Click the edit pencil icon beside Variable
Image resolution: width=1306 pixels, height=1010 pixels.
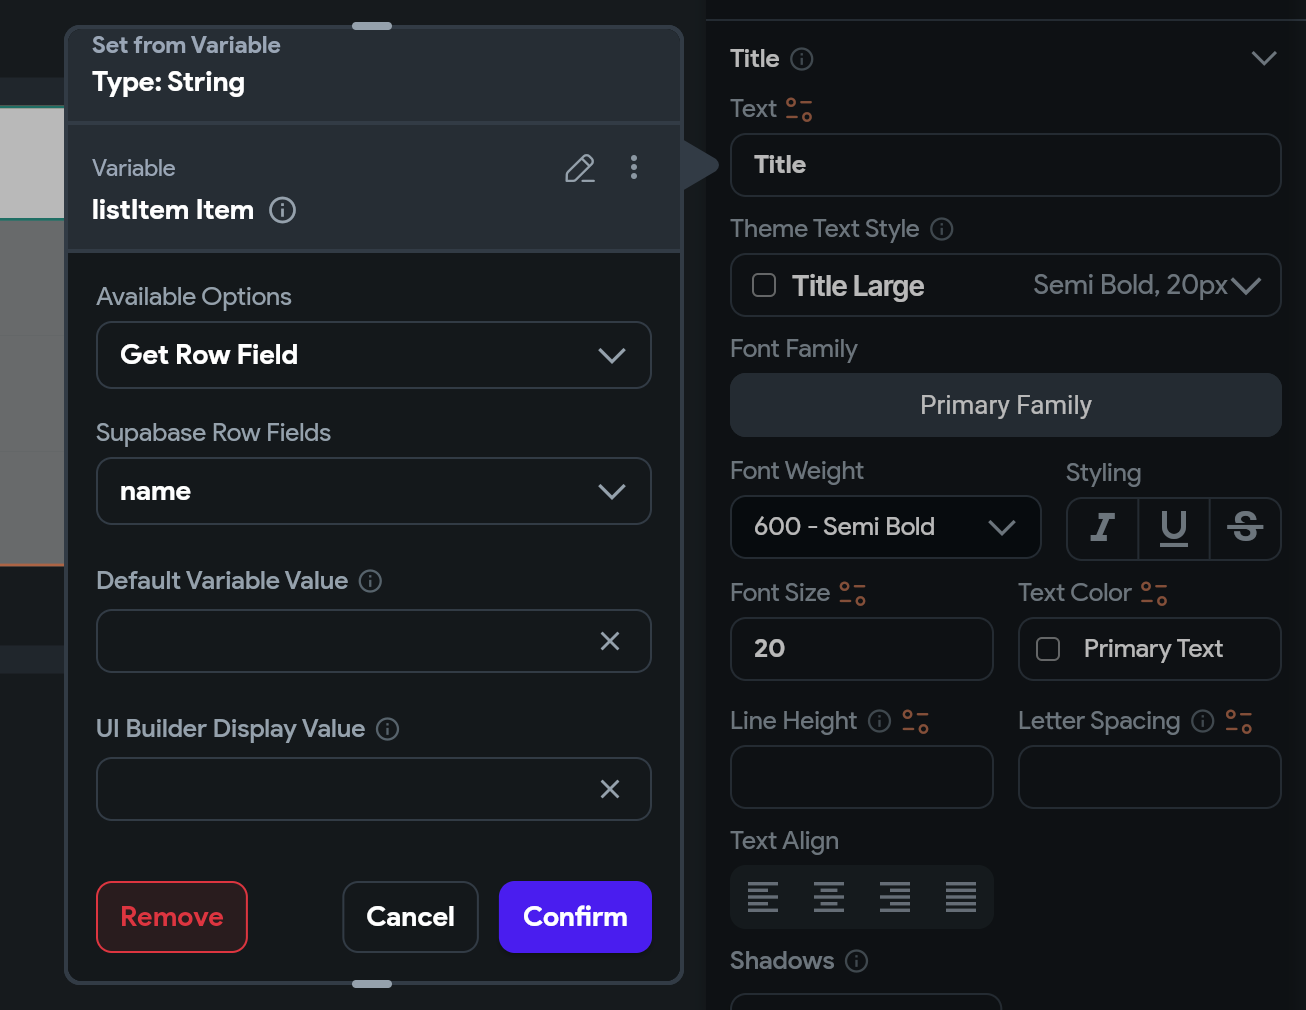pos(580,168)
